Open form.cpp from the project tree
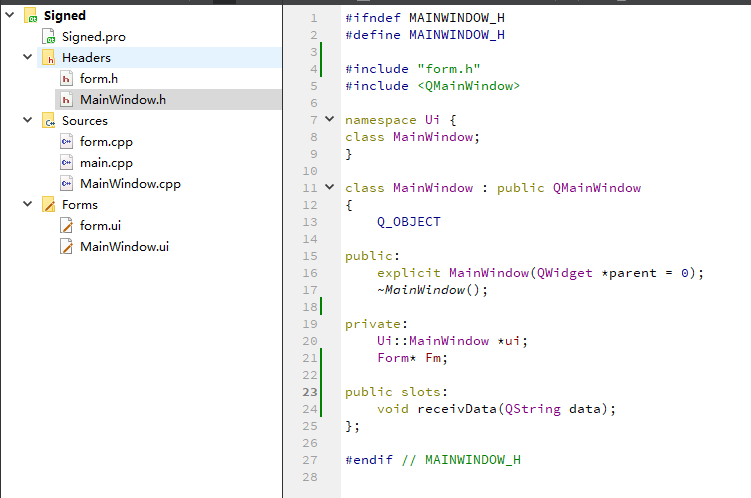 click(x=106, y=142)
